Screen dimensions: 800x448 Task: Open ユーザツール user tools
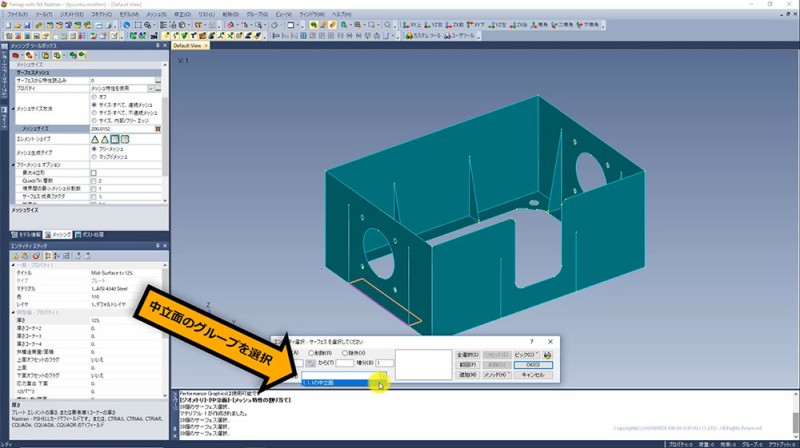point(460,36)
